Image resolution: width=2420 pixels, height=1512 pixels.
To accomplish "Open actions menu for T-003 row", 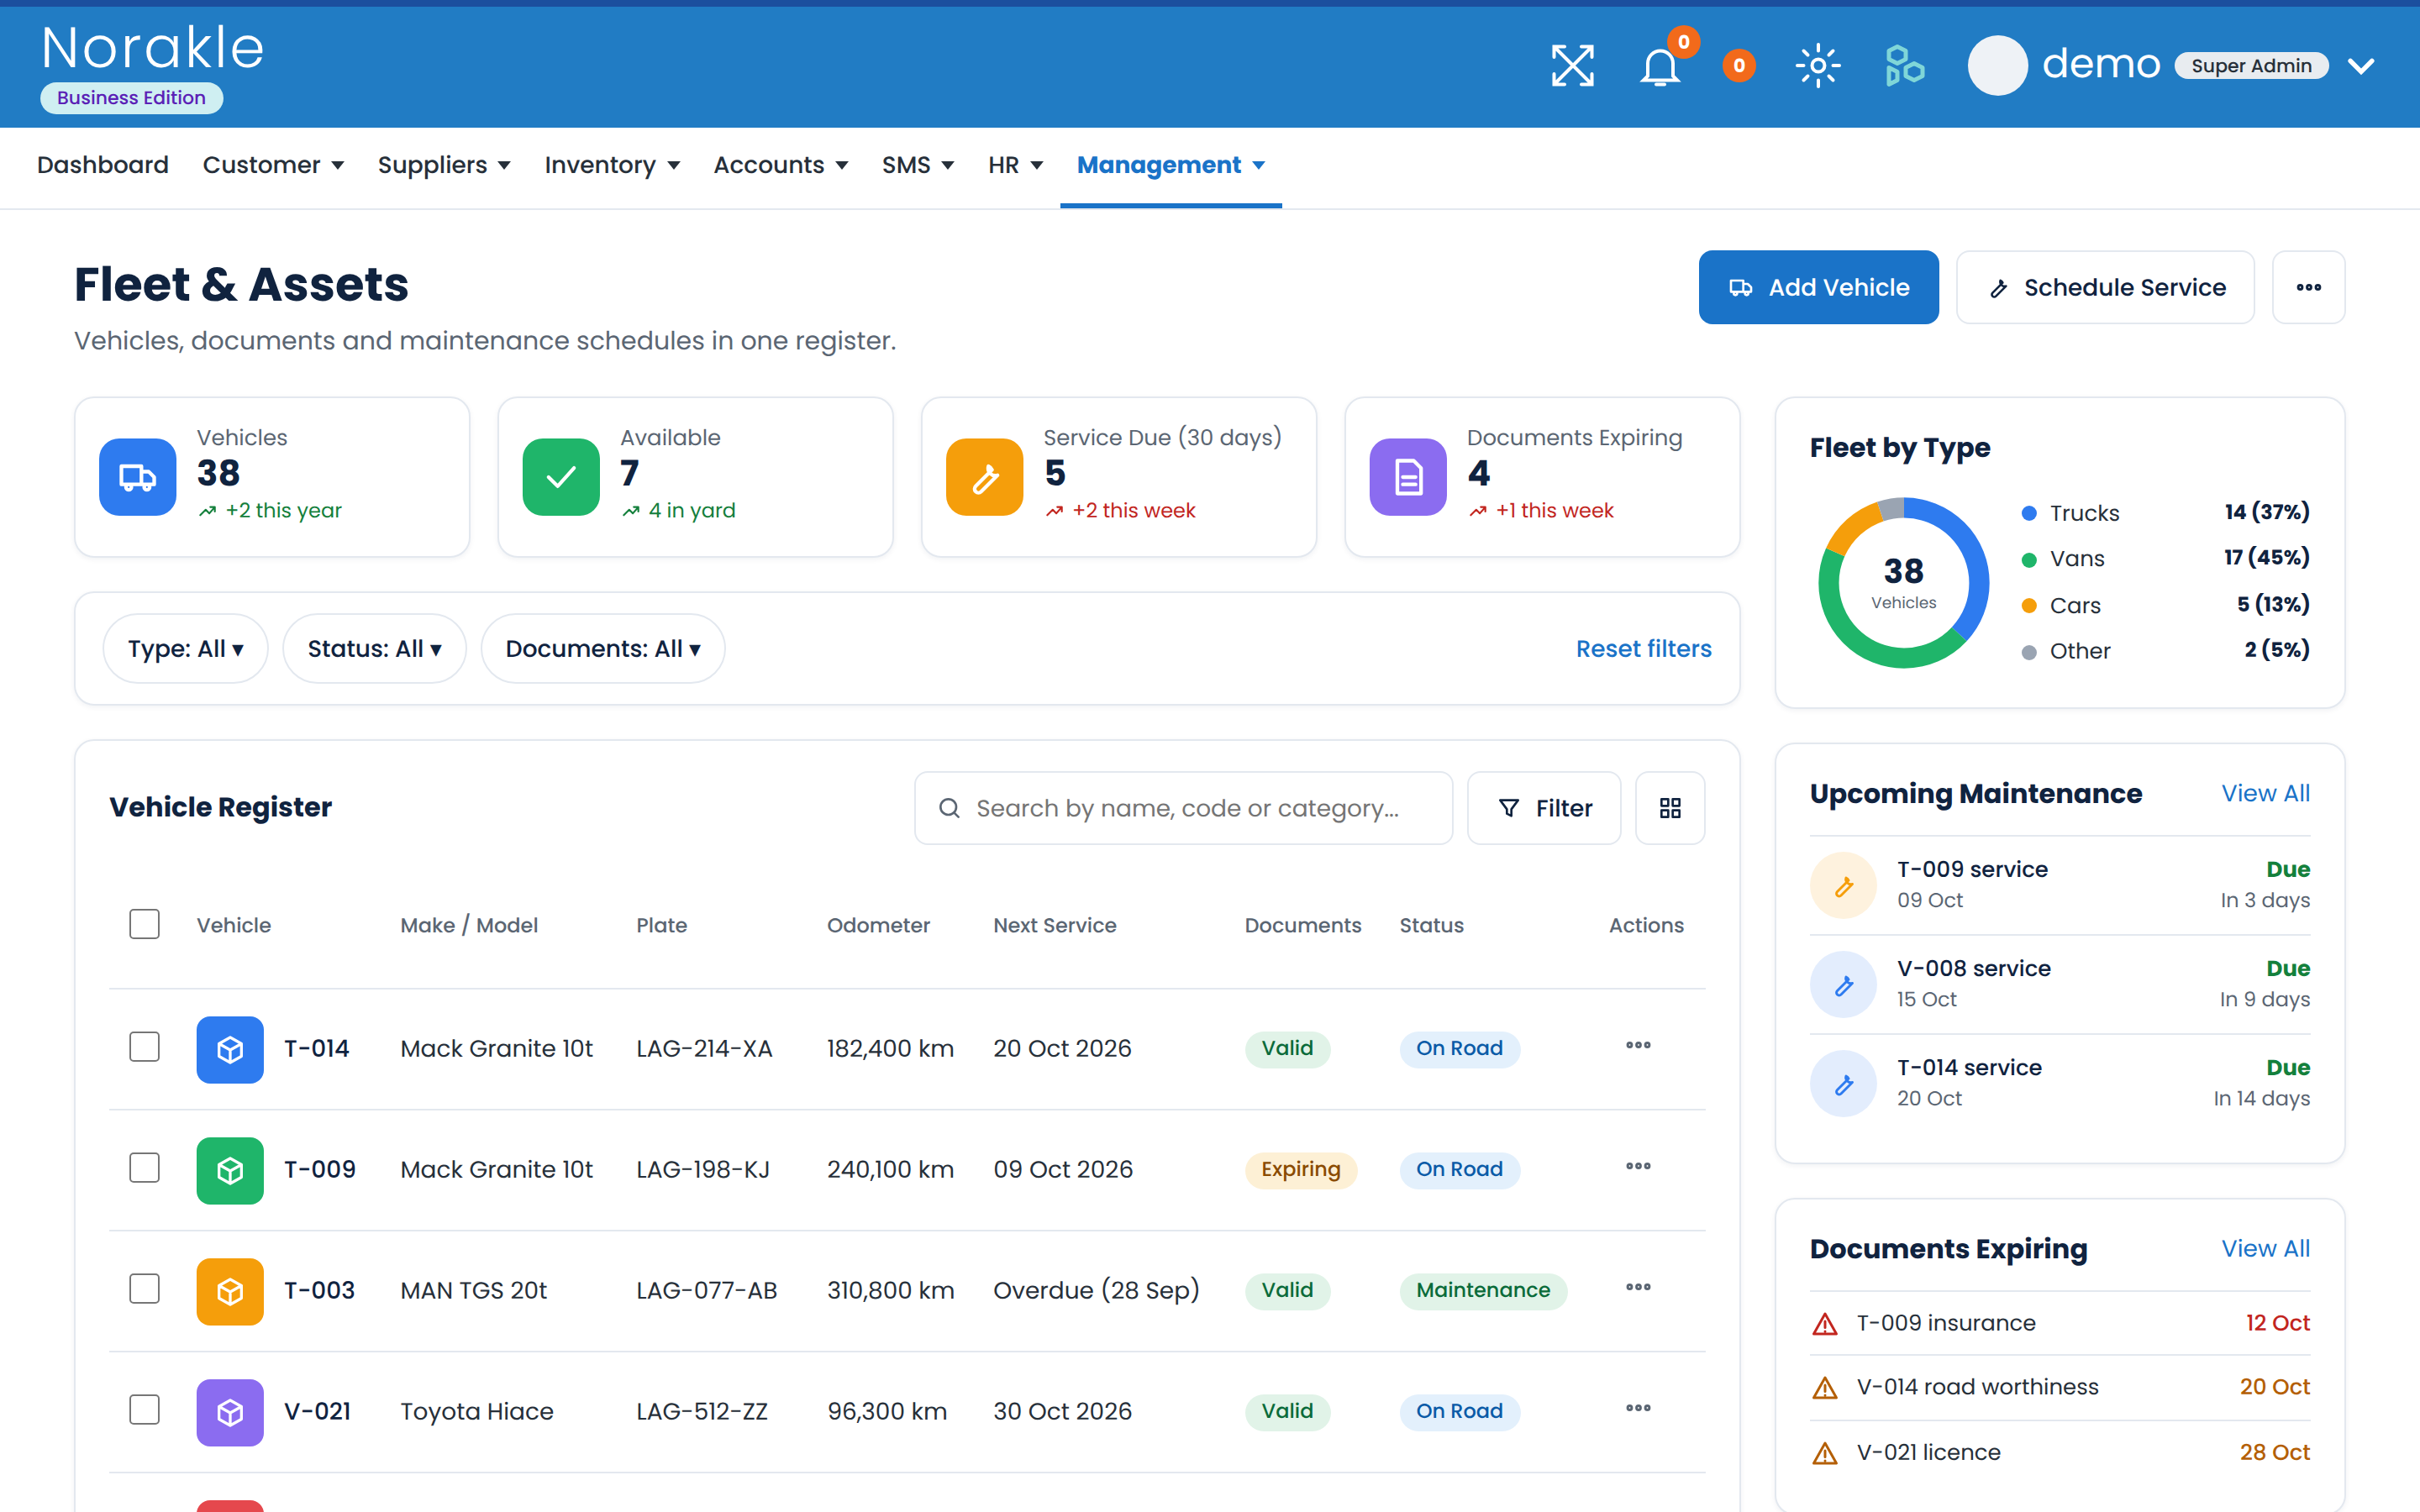I will [x=1638, y=1288].
